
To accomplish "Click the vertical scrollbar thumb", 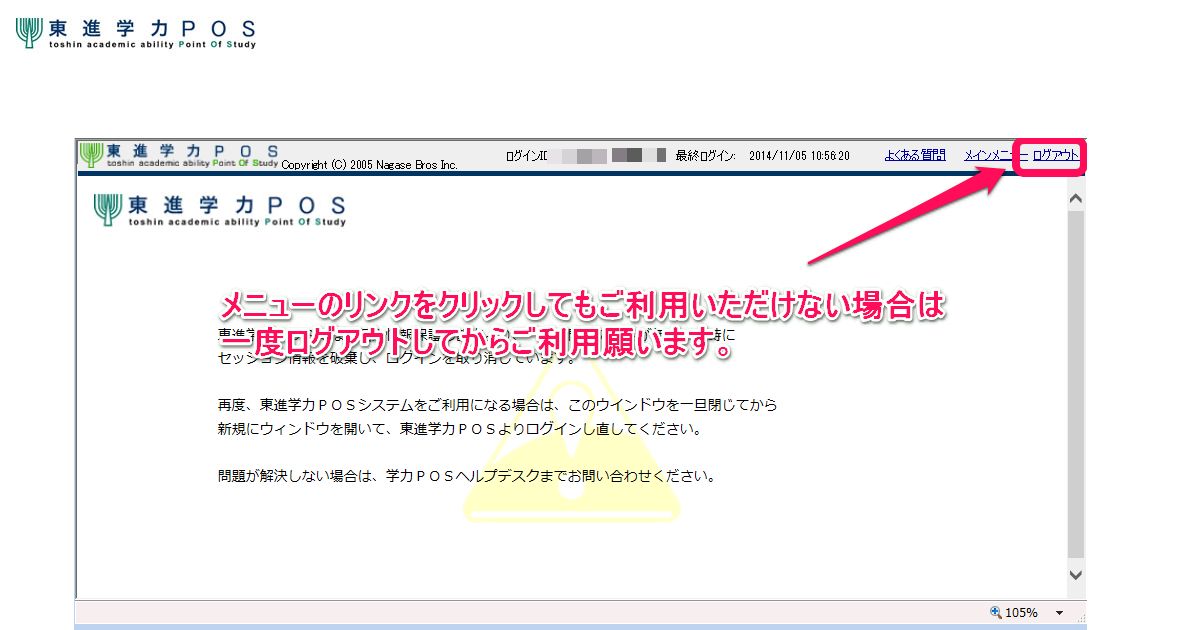I will (x=1076, y=384).
